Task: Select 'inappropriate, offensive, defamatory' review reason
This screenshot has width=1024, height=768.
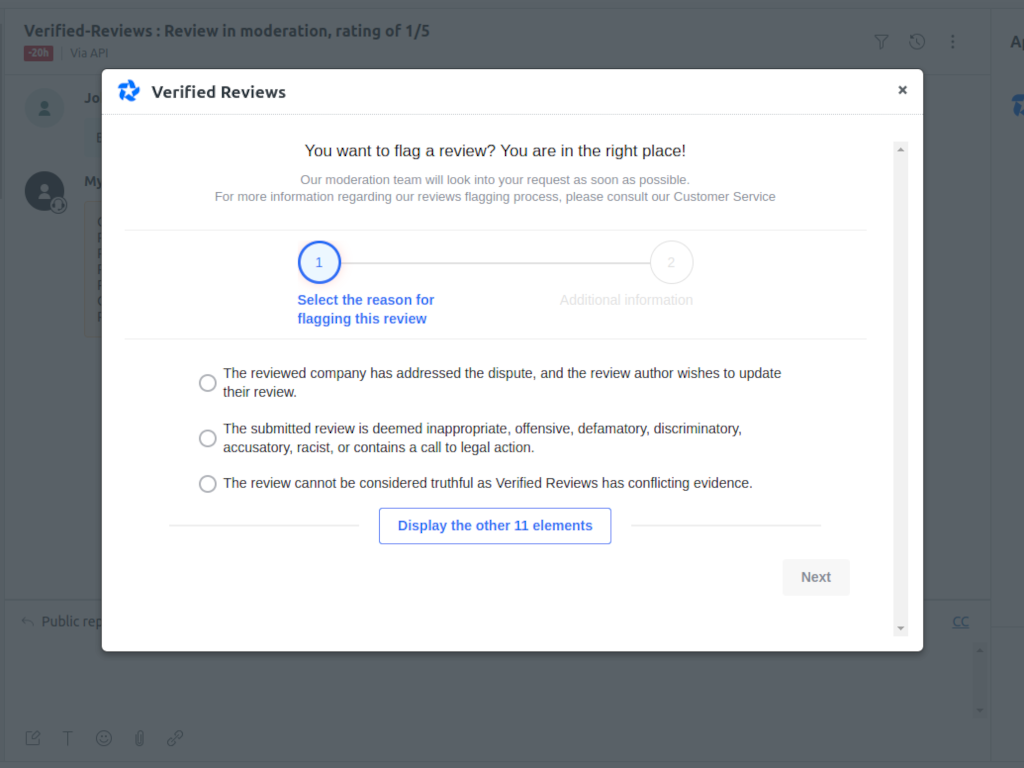Action: [x=208, y=438]
